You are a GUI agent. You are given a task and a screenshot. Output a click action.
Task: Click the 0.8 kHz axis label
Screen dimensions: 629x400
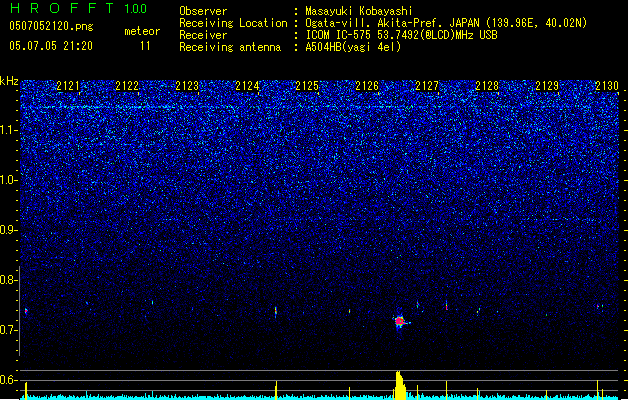click(8, 280)
